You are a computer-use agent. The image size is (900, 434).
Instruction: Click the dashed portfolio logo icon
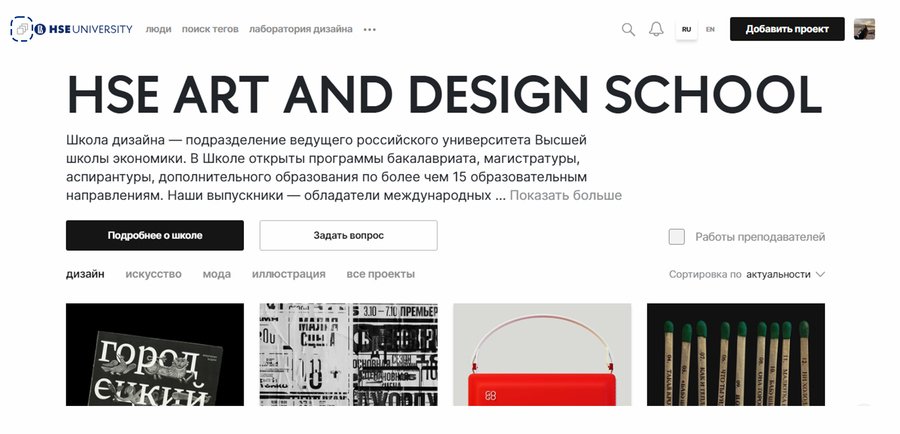pyautogui.click(x=21, y=29)
